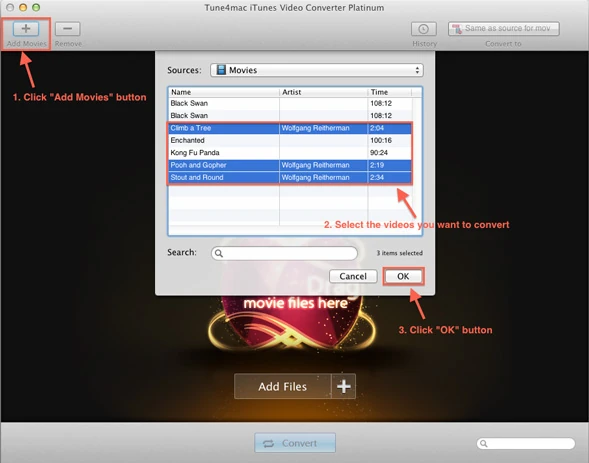The height and width of the screenshot is (463, 589).
Task: Click the yellow minimize window button
Action: coord(23,7)
